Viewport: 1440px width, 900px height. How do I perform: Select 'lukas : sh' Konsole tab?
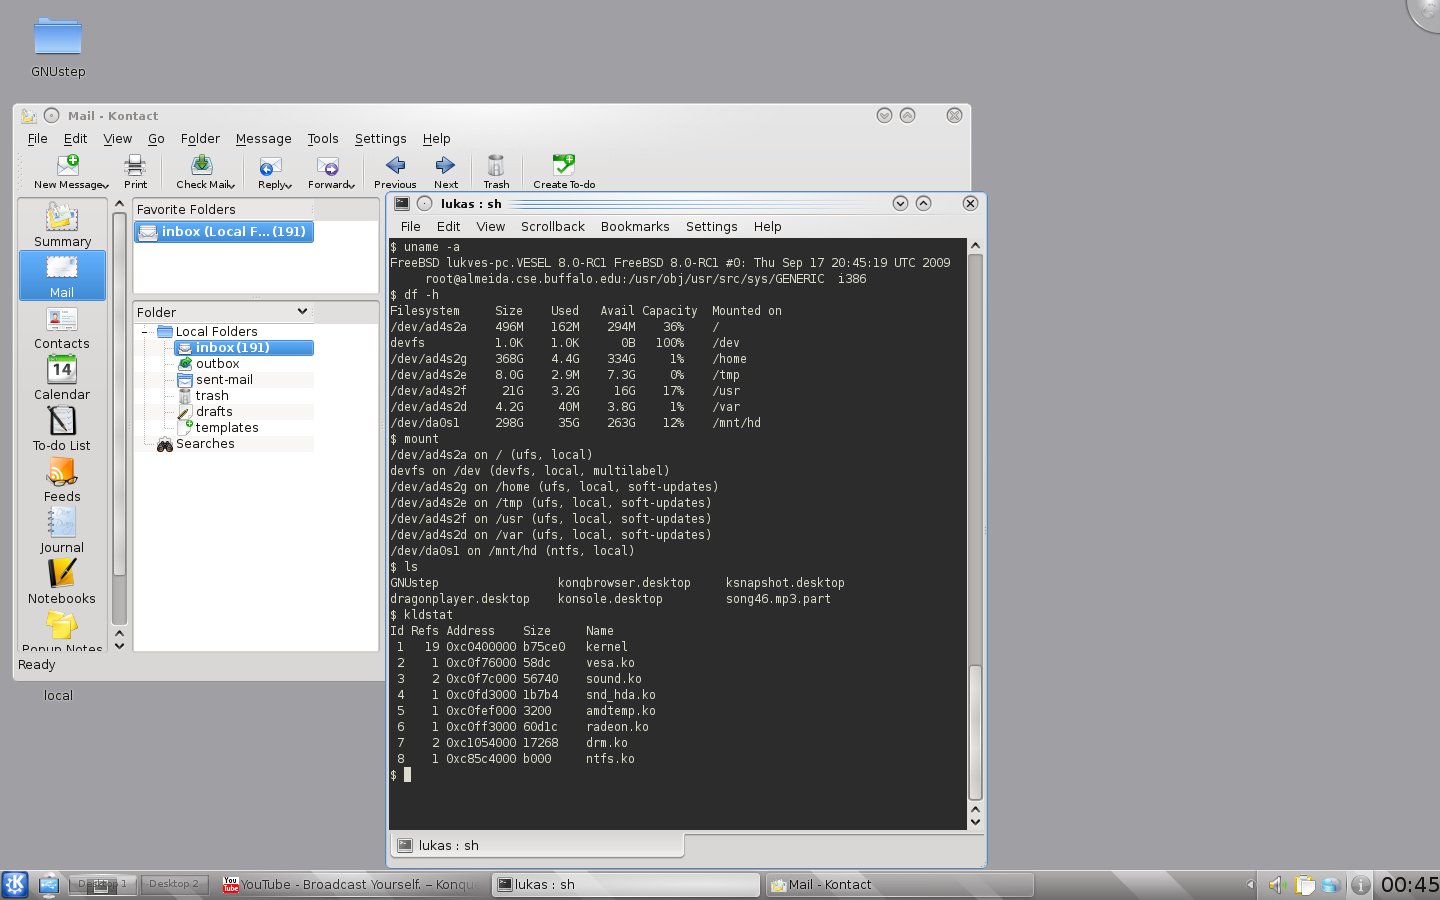pos(537,845)
